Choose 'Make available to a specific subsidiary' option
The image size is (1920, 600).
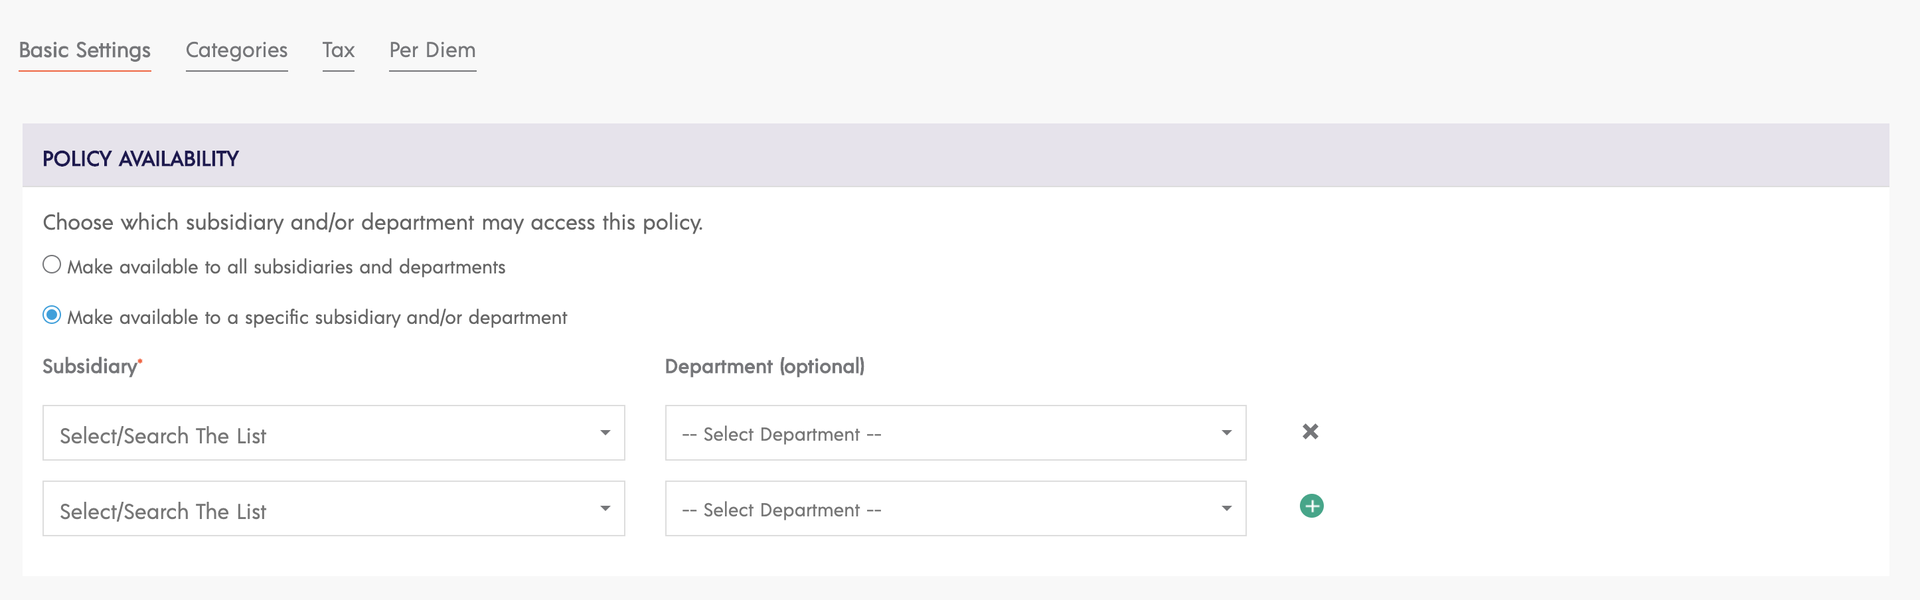coord(52,315)
